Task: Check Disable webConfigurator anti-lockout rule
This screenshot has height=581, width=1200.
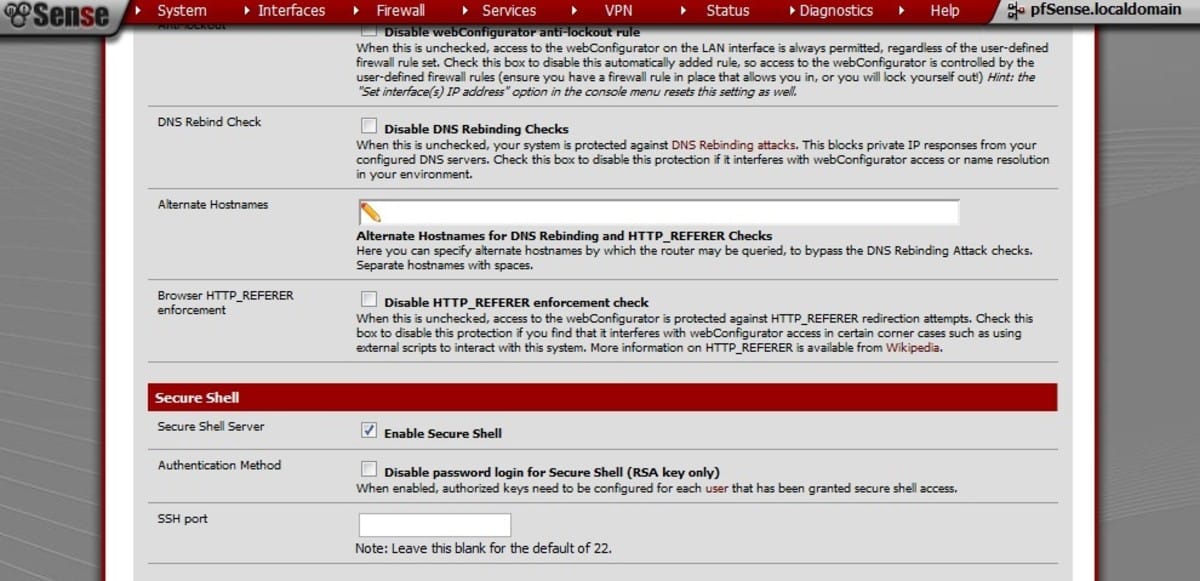Action: 369,31
